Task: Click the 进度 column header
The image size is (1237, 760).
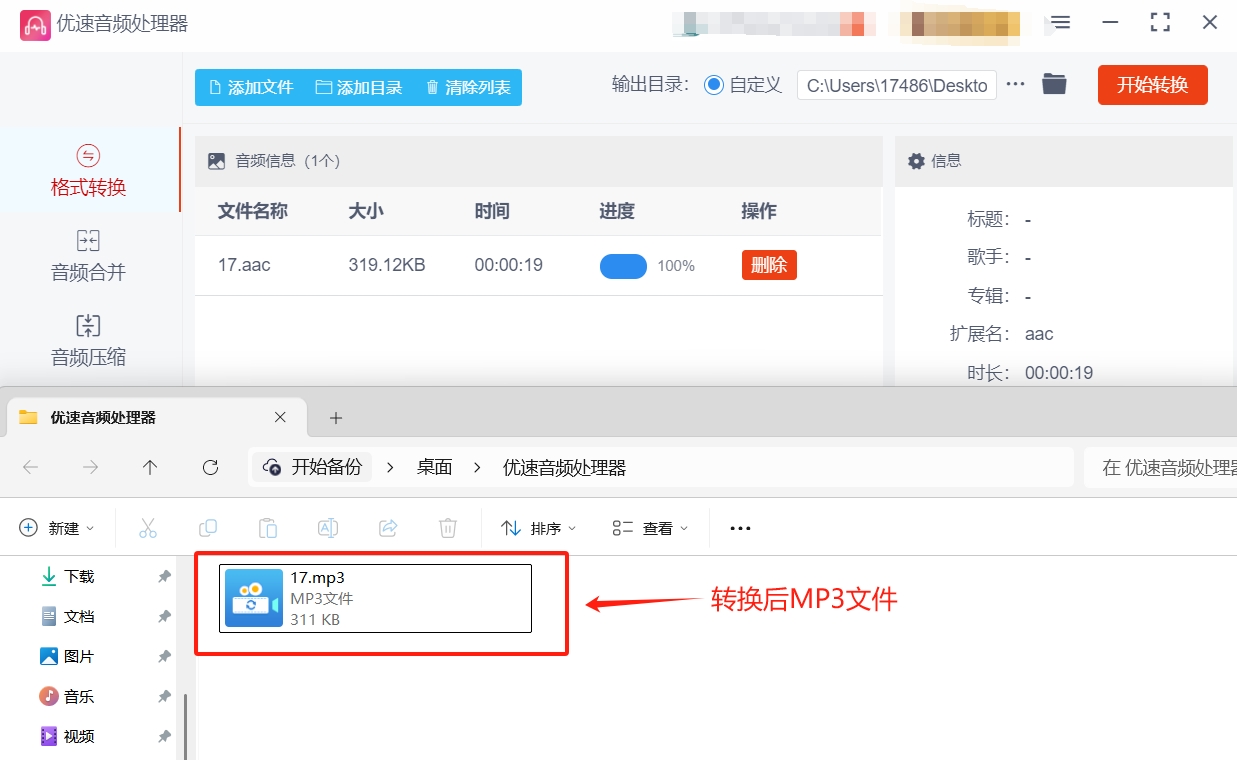Action: point(617,211)
